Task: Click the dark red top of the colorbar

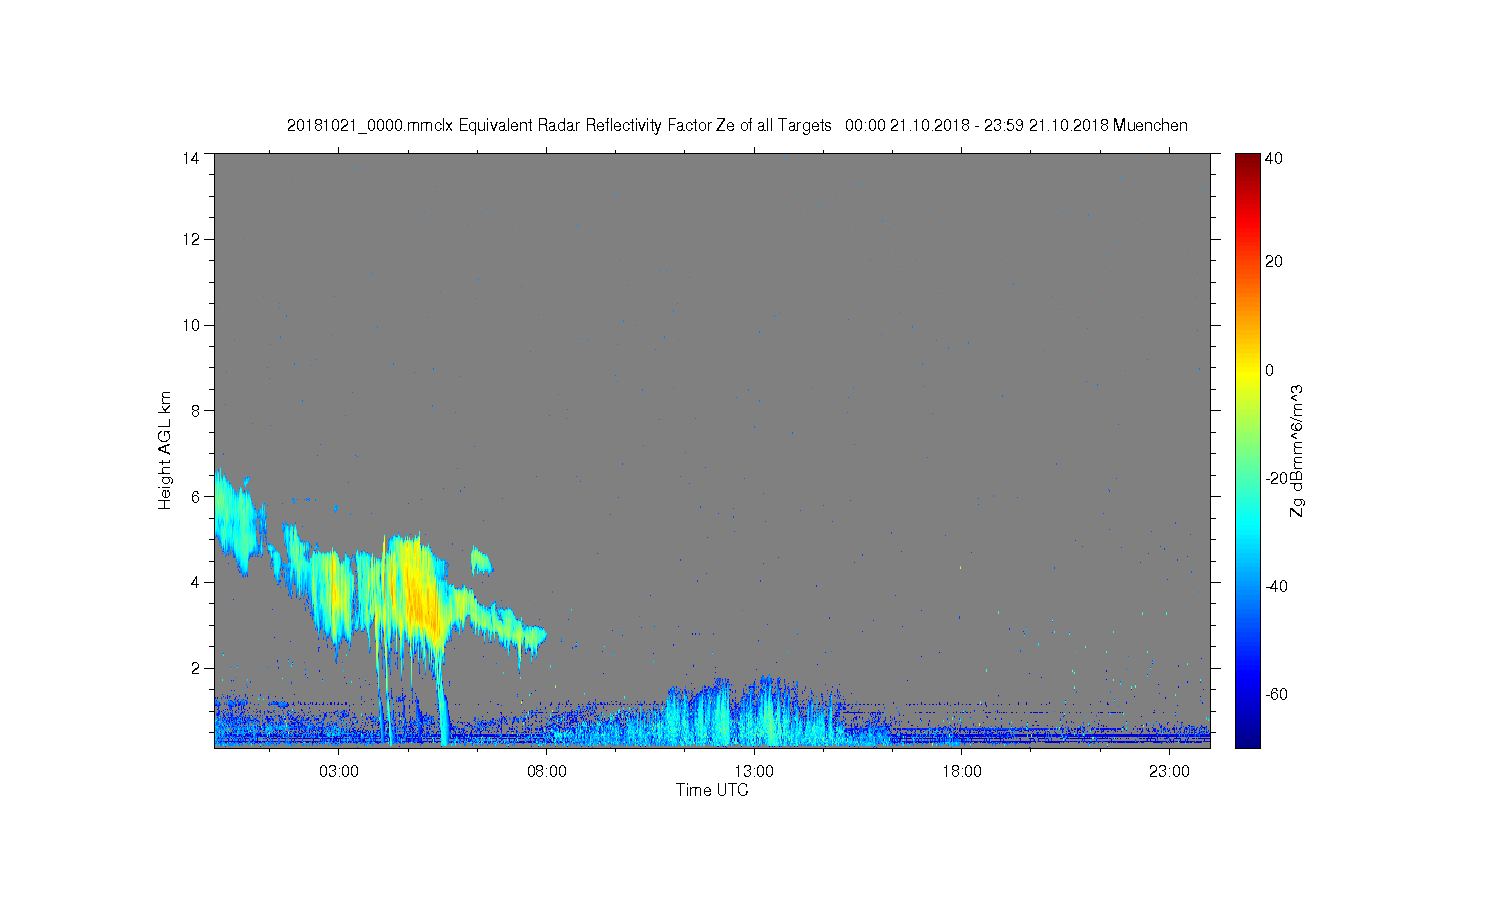Action: (x=1247, y=162)
